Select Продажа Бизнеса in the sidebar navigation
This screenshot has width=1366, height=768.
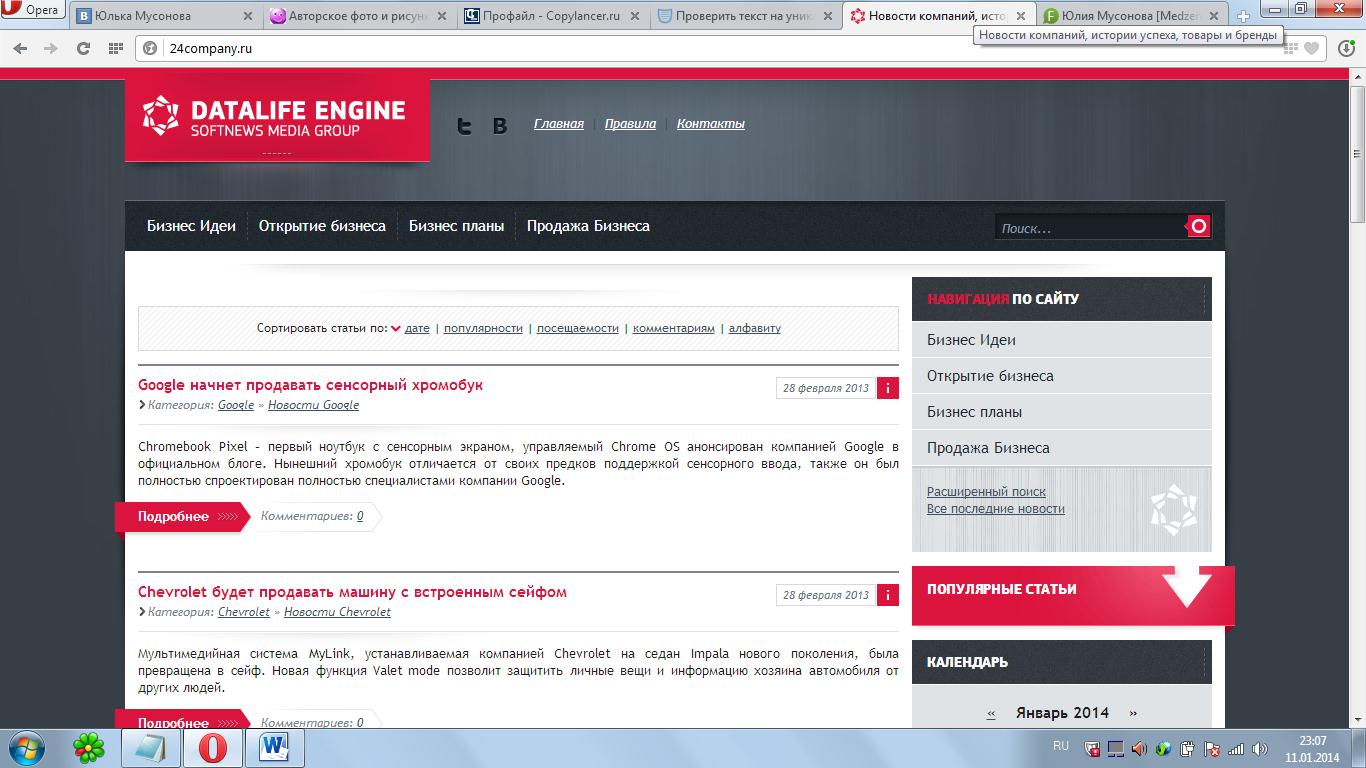pos(1062,448)
